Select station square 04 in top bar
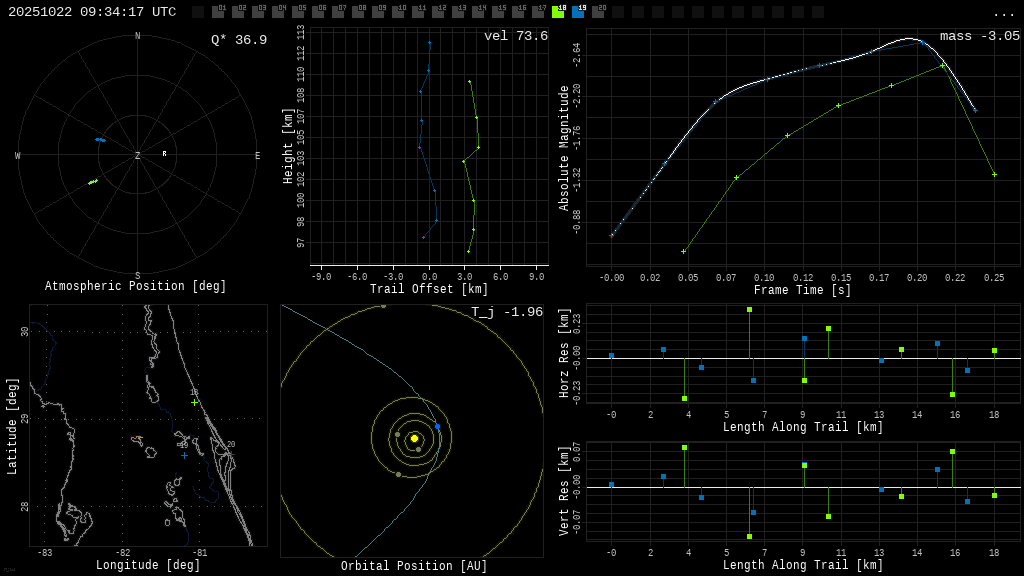This screenshot has width=1024, height=576. click(278, 12)
